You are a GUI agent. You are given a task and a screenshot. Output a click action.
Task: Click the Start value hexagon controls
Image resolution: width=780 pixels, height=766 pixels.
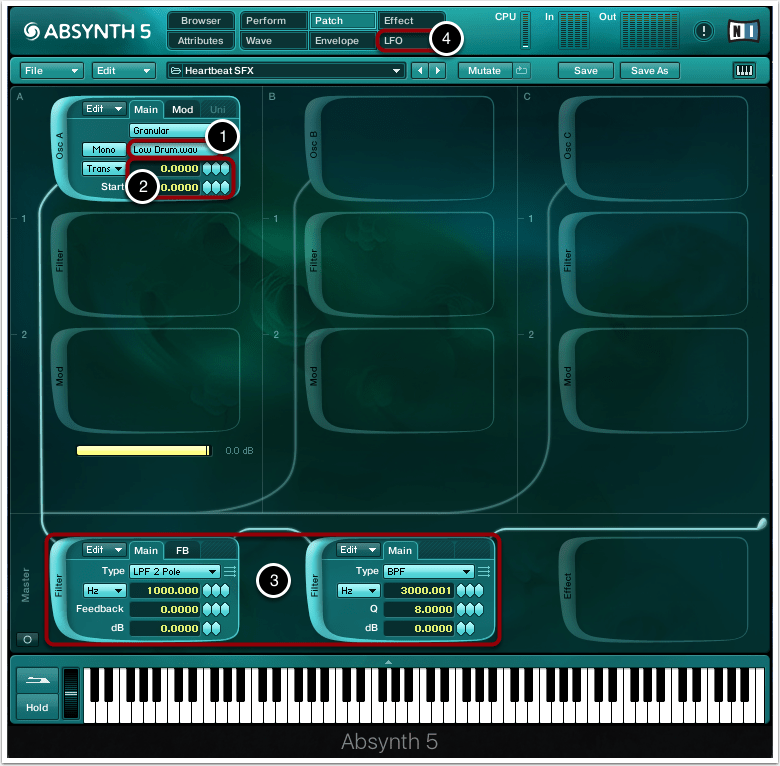click(216, 188)
